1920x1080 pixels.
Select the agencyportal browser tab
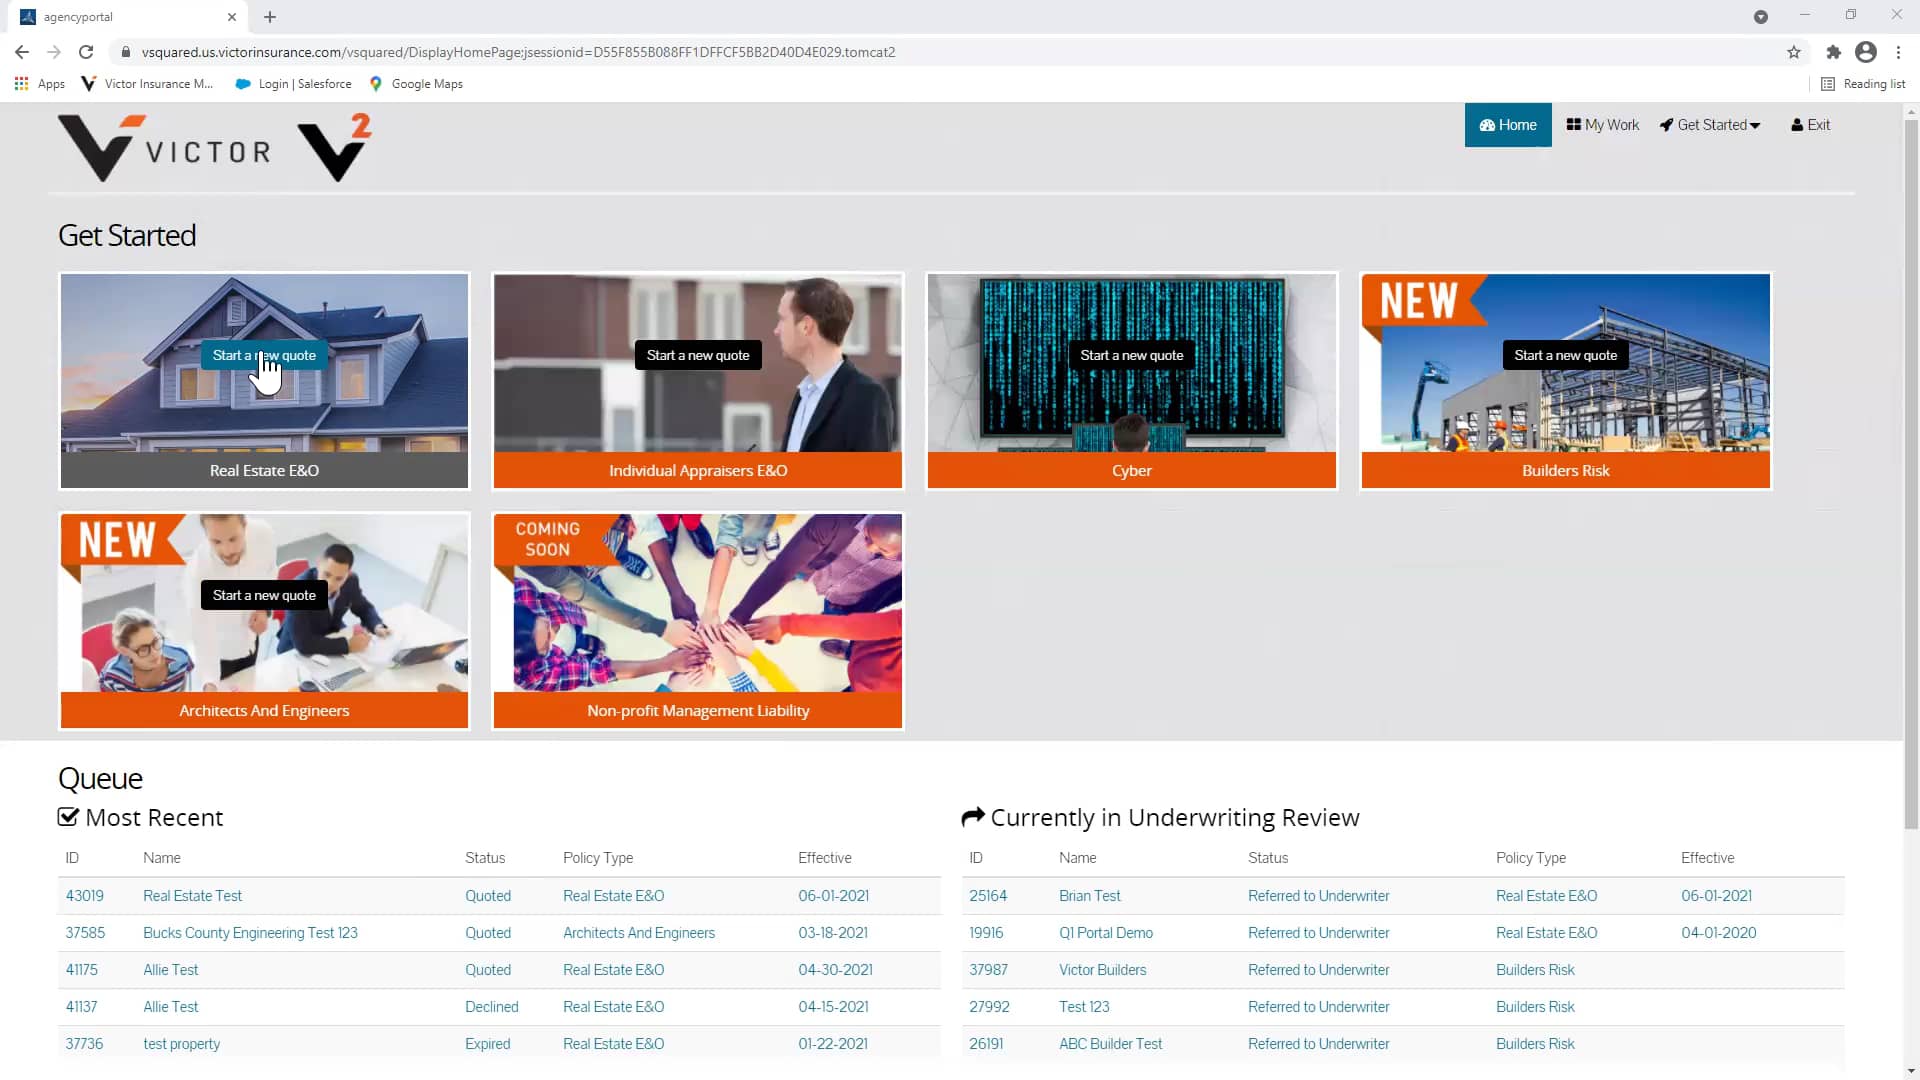pos(120,17)
